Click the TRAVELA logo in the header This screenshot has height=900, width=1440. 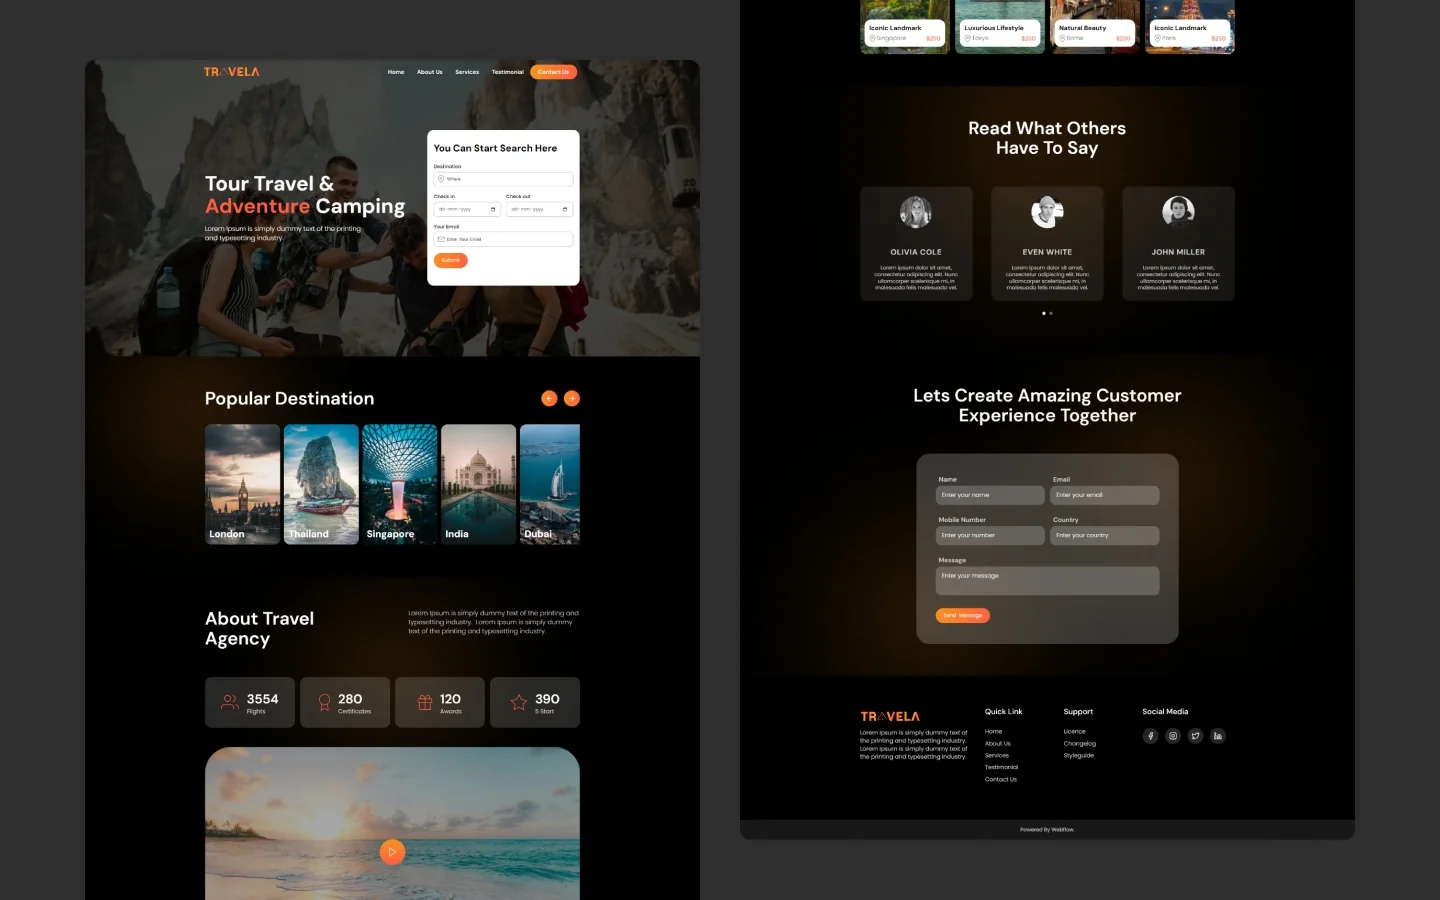(232, 72)
